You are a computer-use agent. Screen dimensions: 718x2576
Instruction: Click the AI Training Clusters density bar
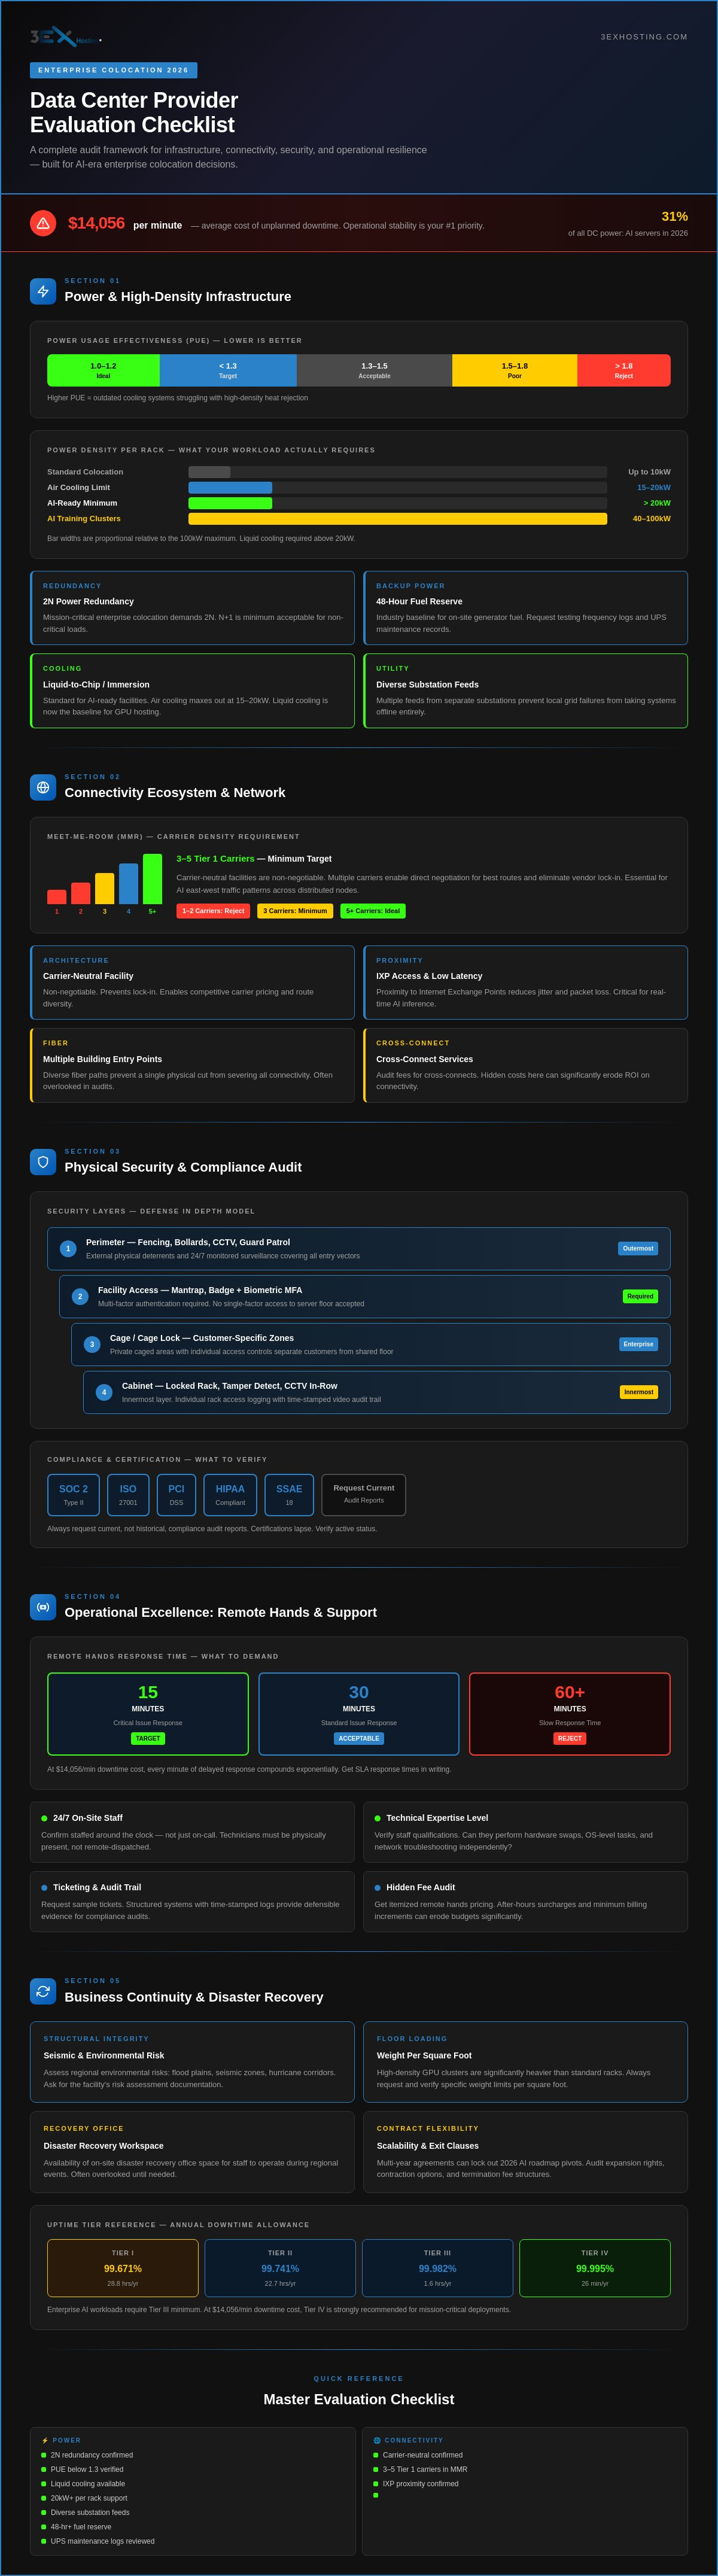pyautogui.click(x=398, y=519)
